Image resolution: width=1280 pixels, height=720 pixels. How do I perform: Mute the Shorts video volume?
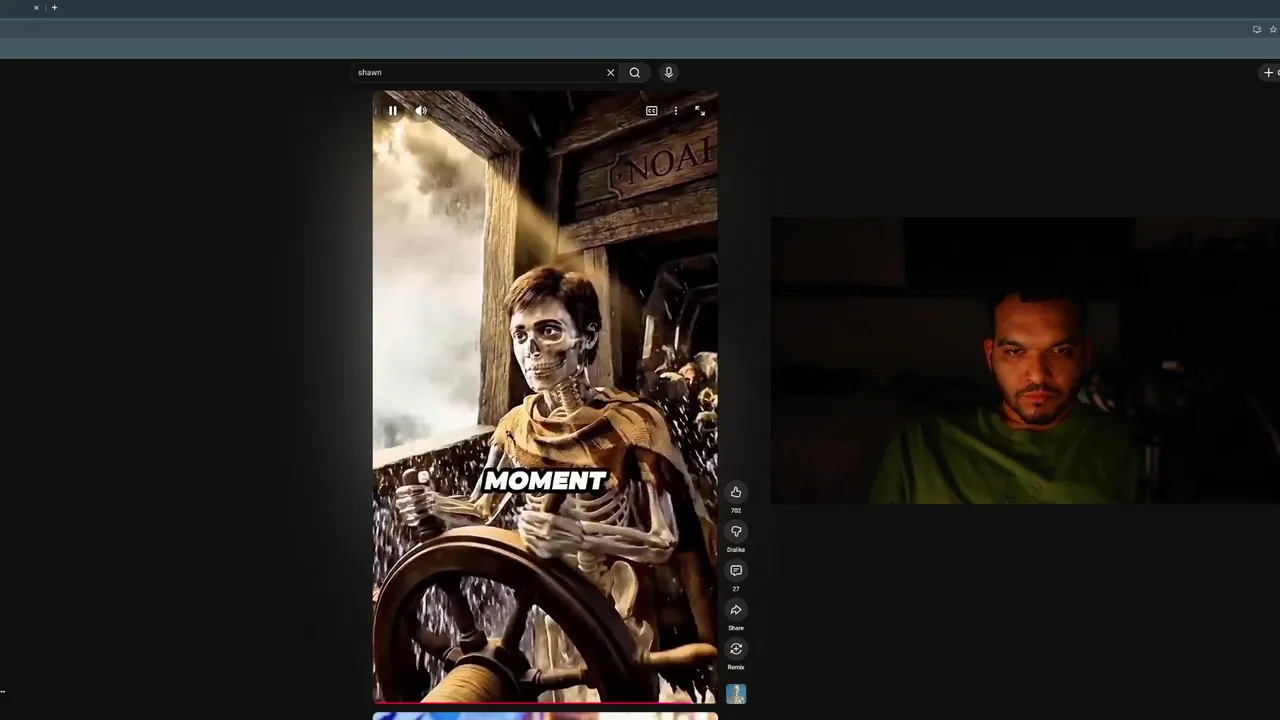pyautogui.click(x=421, y=111)
